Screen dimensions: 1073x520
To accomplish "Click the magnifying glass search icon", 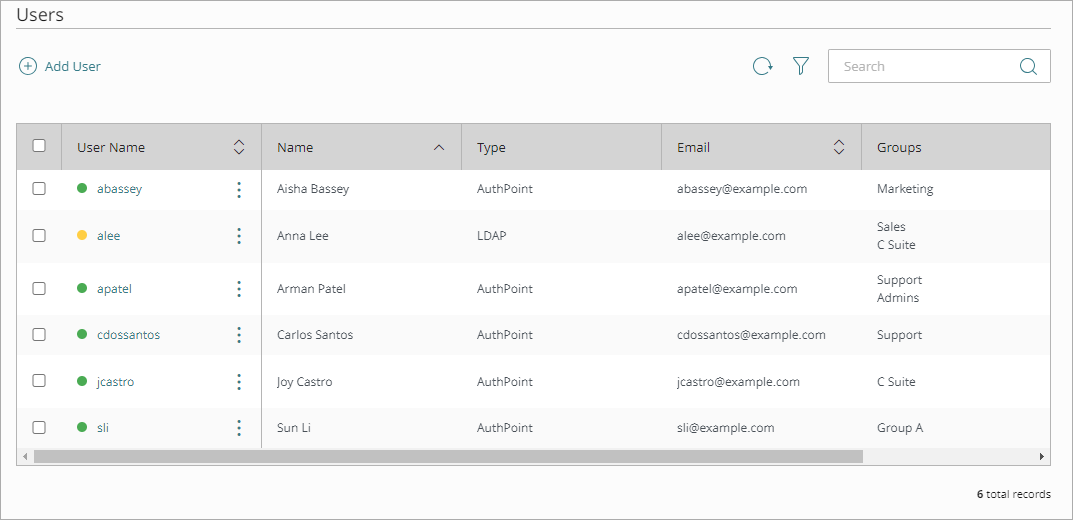I will [1028, 67].
